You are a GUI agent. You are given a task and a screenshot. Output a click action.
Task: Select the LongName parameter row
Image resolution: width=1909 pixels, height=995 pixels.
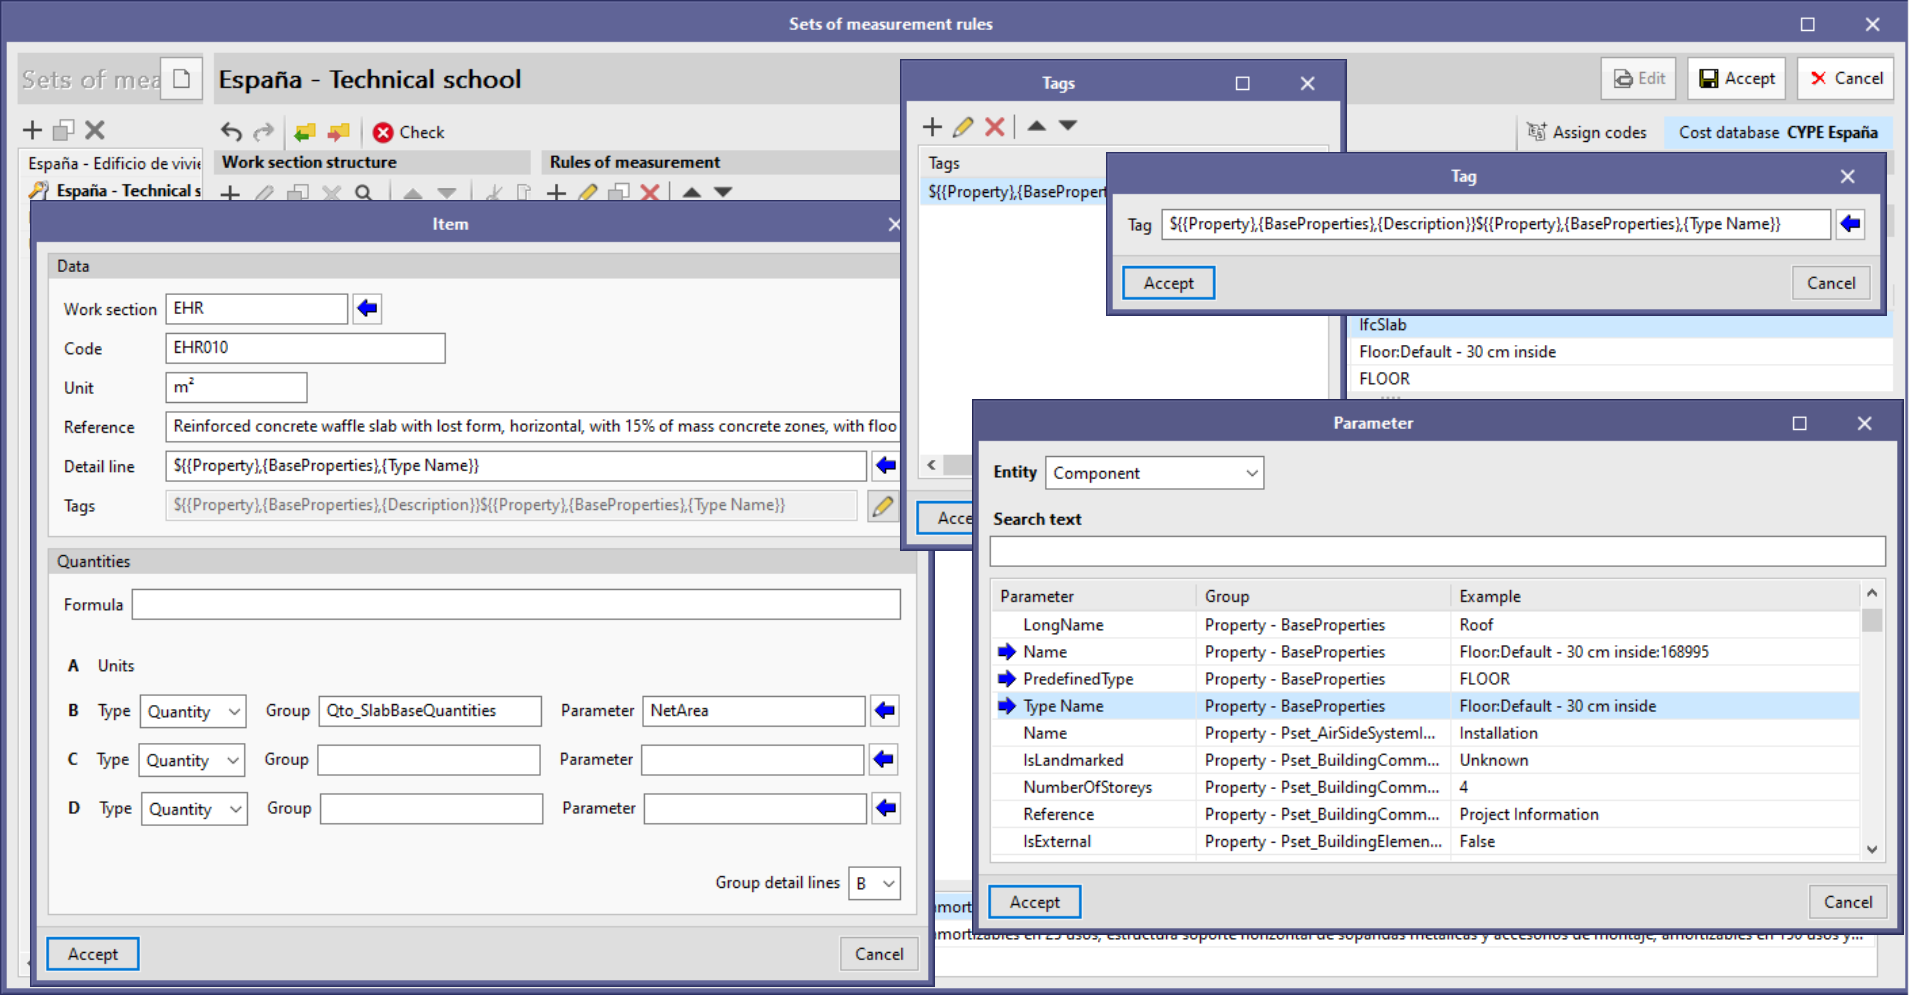coord(1426,625)
